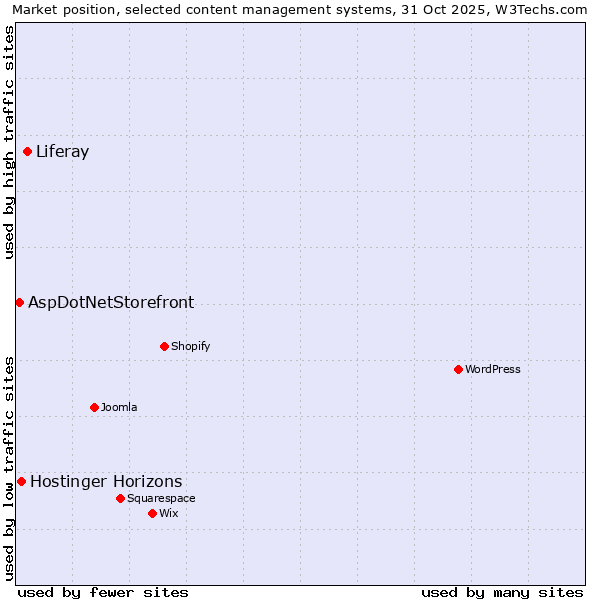Click the "used by fewer sites" axis label
This screenshot has width=600, height=600.
point(103,592)
